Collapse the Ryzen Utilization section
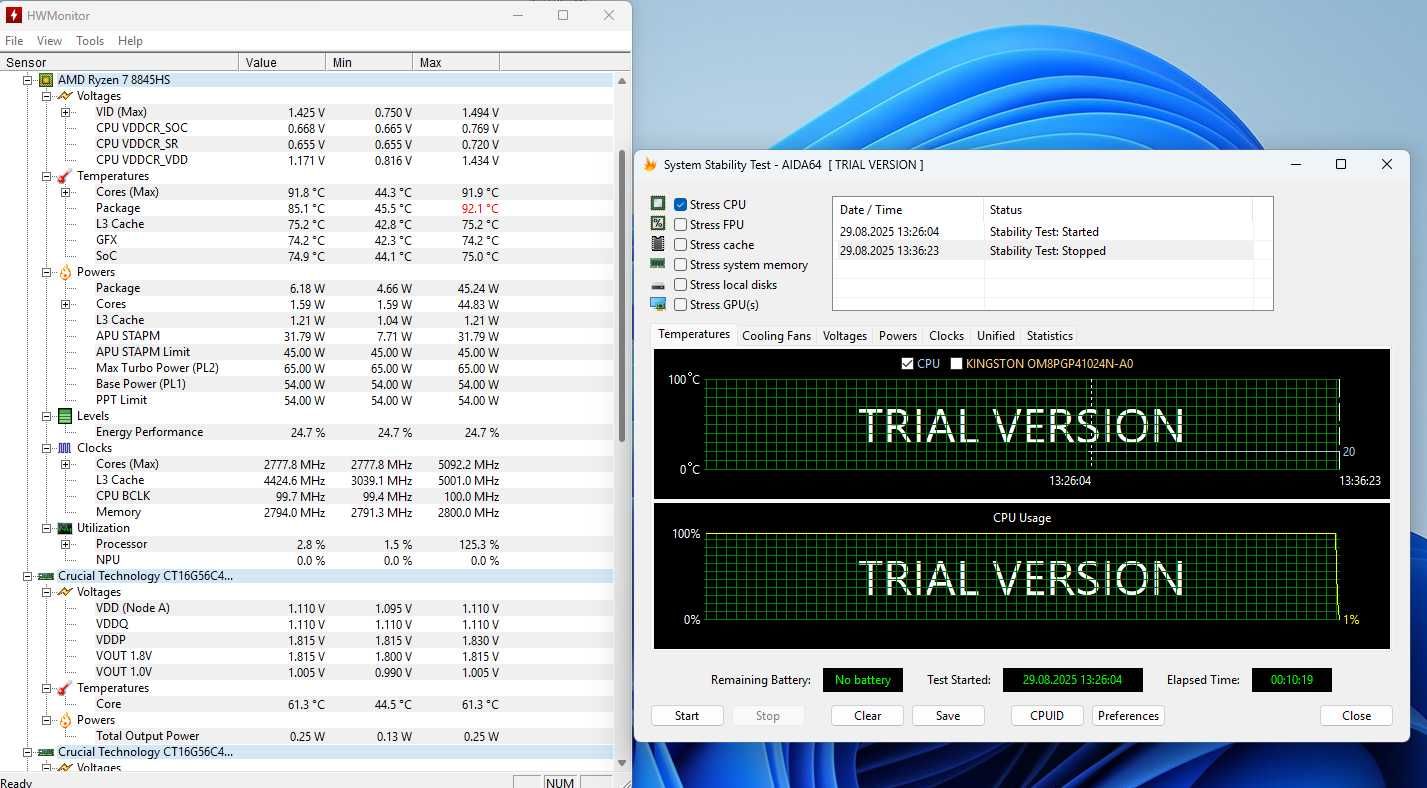This screenshot has height=788, width=1427. (x=46, y=528)
